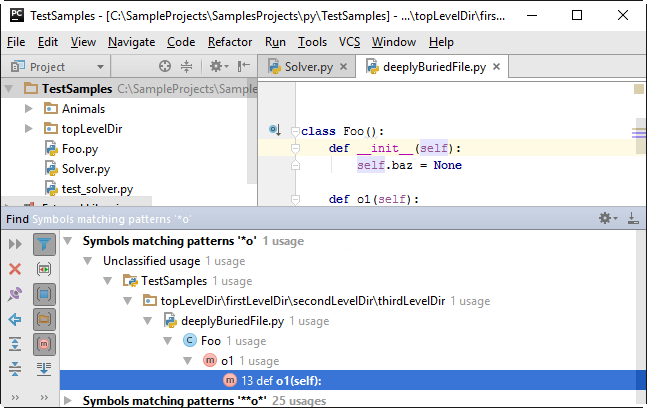Image resolution: width=647 pixels, height=408 pixels.
Task: Go to previous occurrence arrow
Action: pos(15,319)
